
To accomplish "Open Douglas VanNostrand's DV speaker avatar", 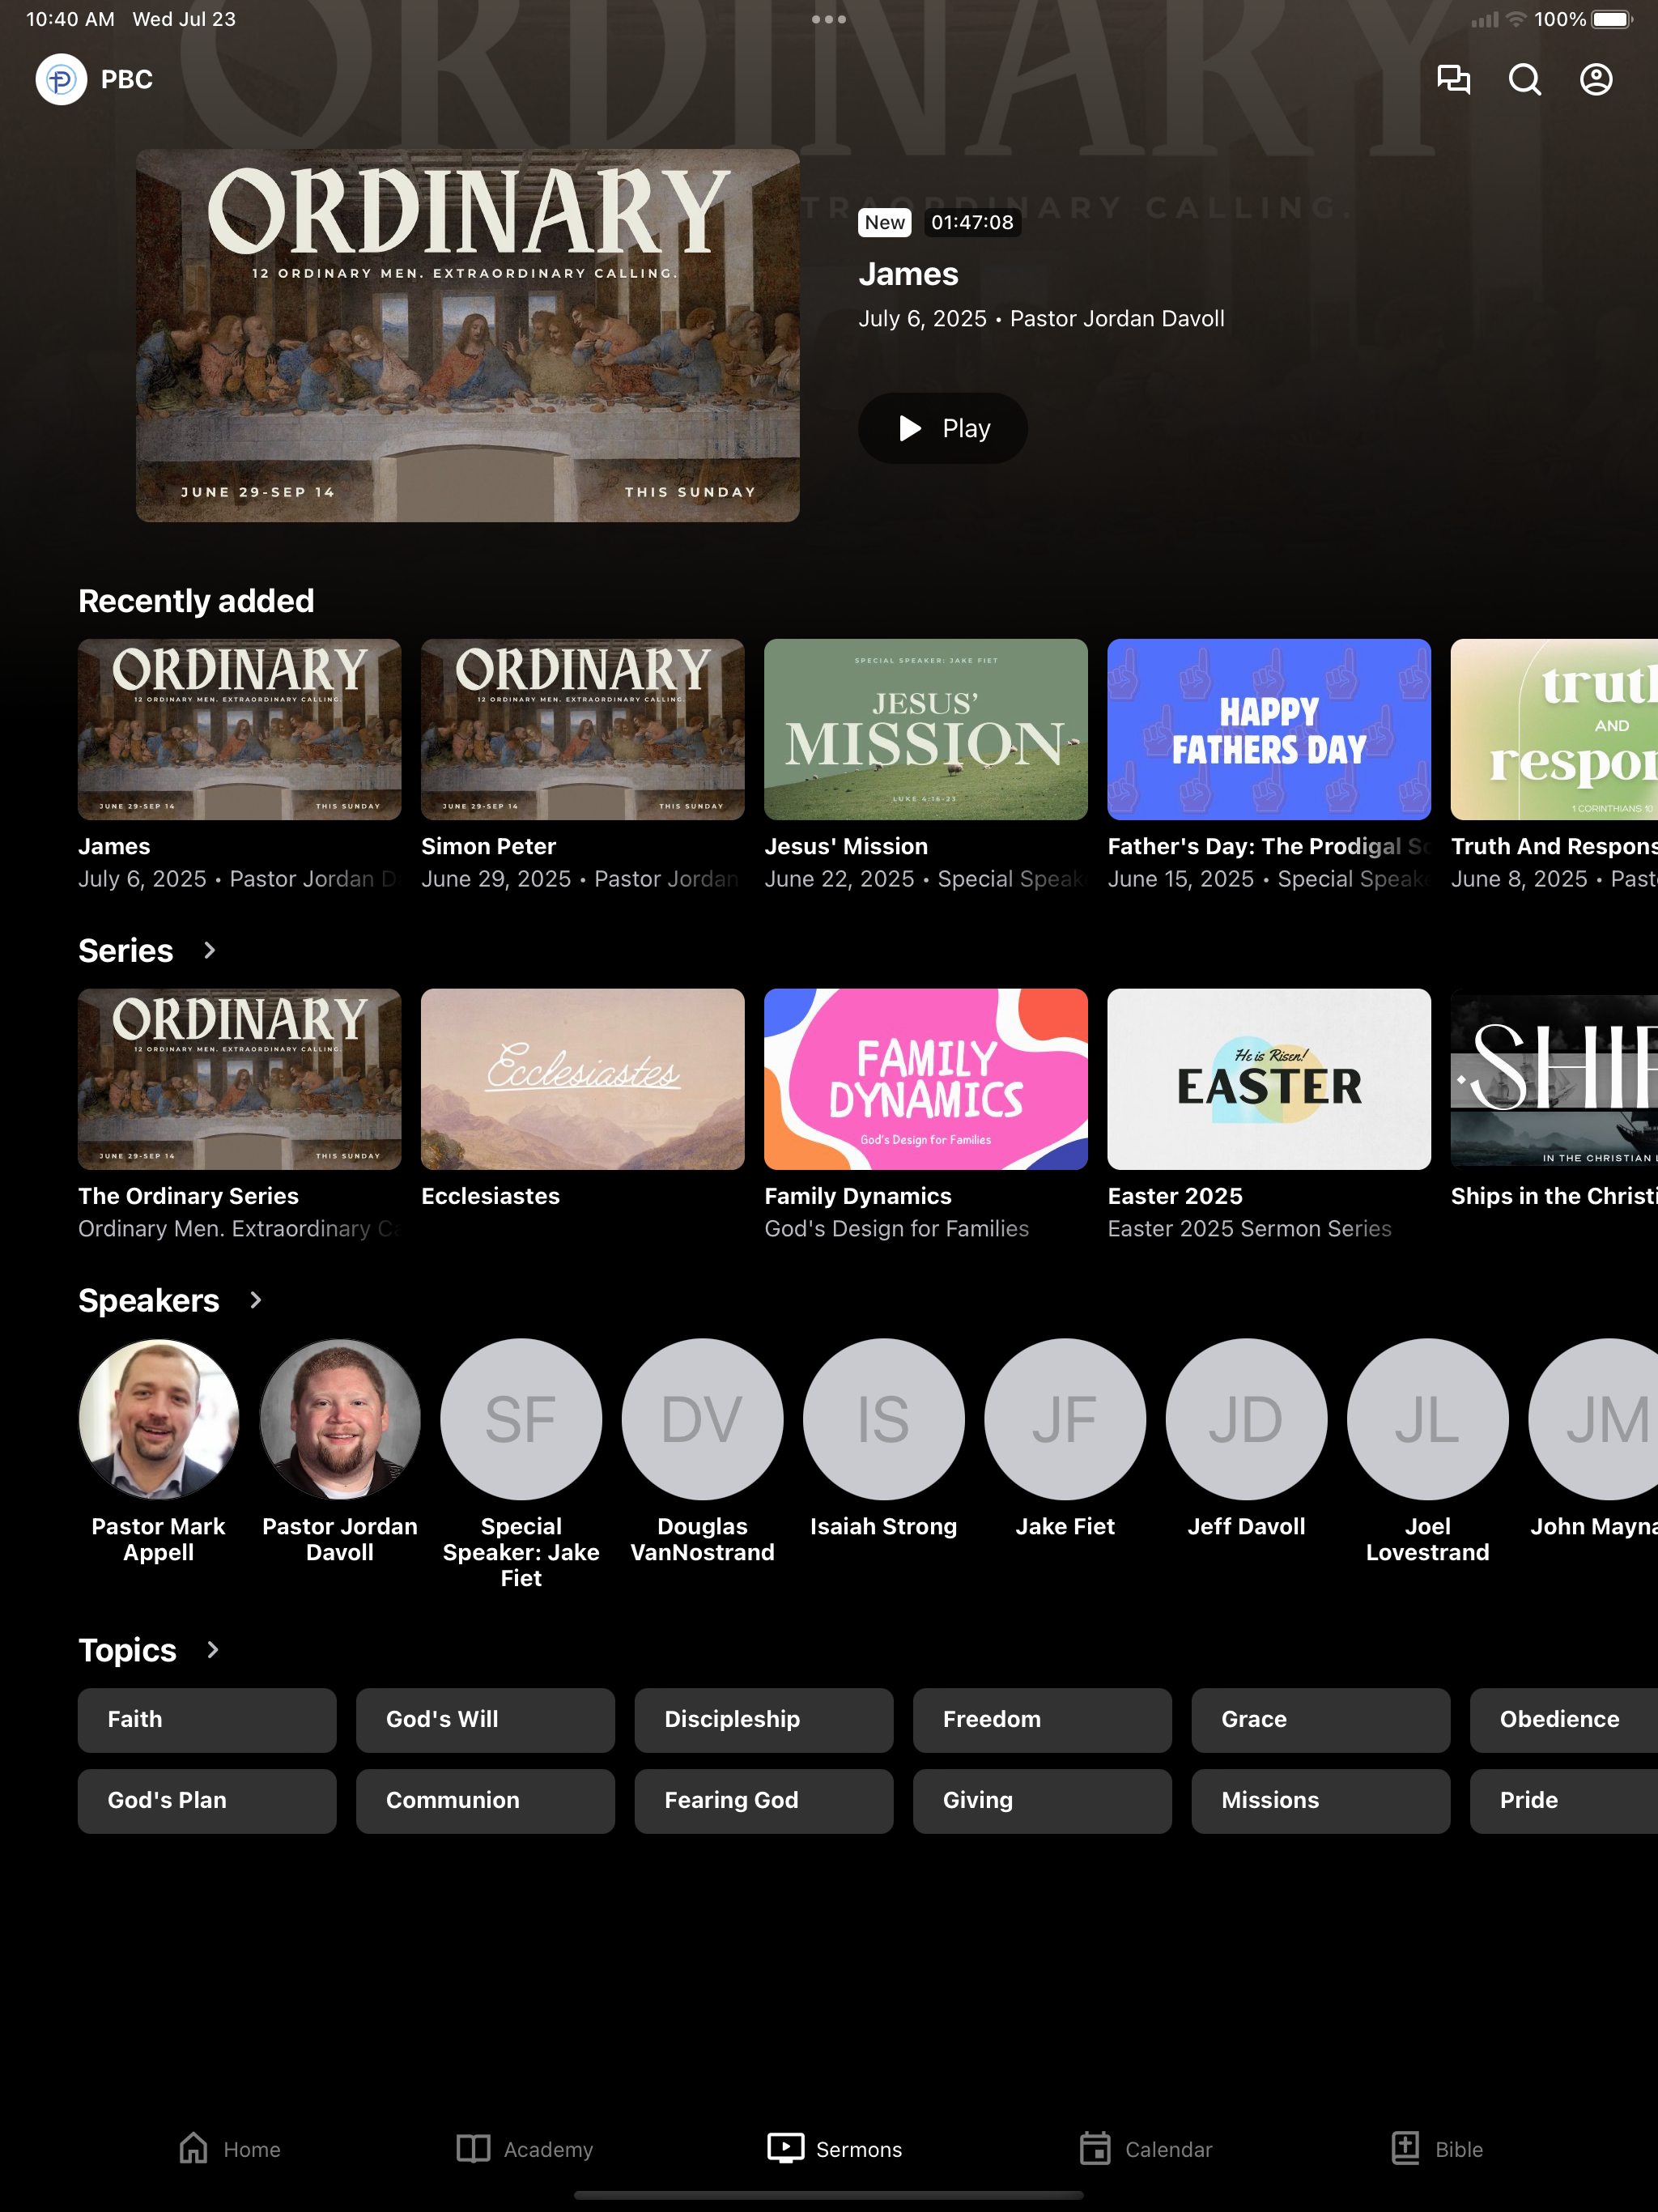I will click(702, 1419).
